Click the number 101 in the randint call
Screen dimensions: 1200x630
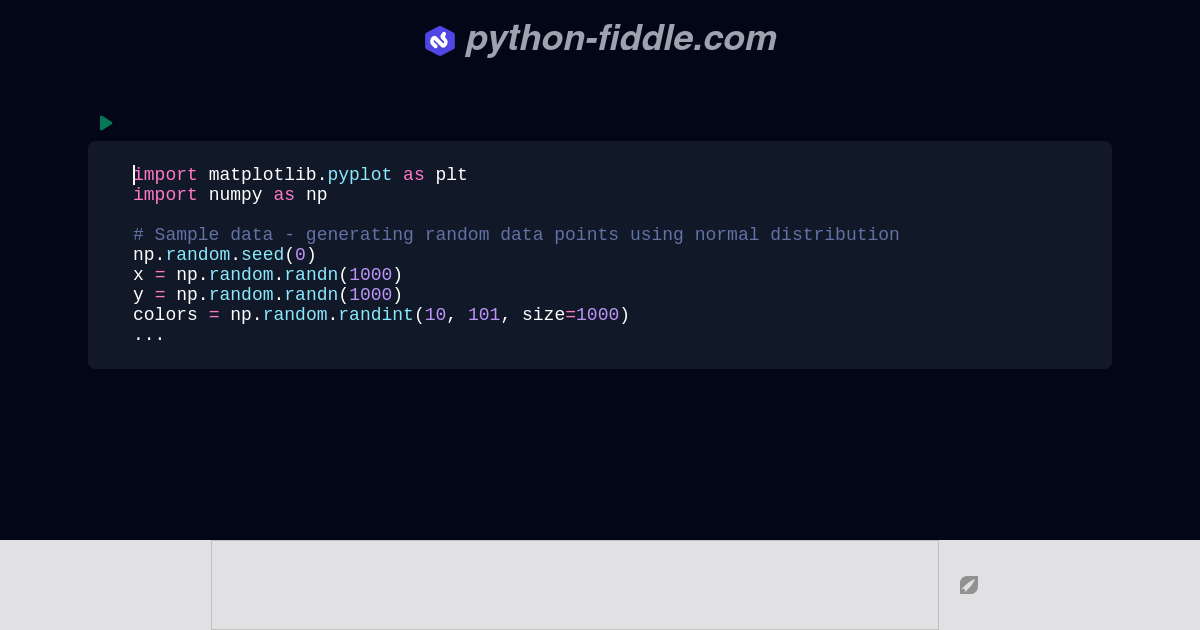click(x=484, y=315)
